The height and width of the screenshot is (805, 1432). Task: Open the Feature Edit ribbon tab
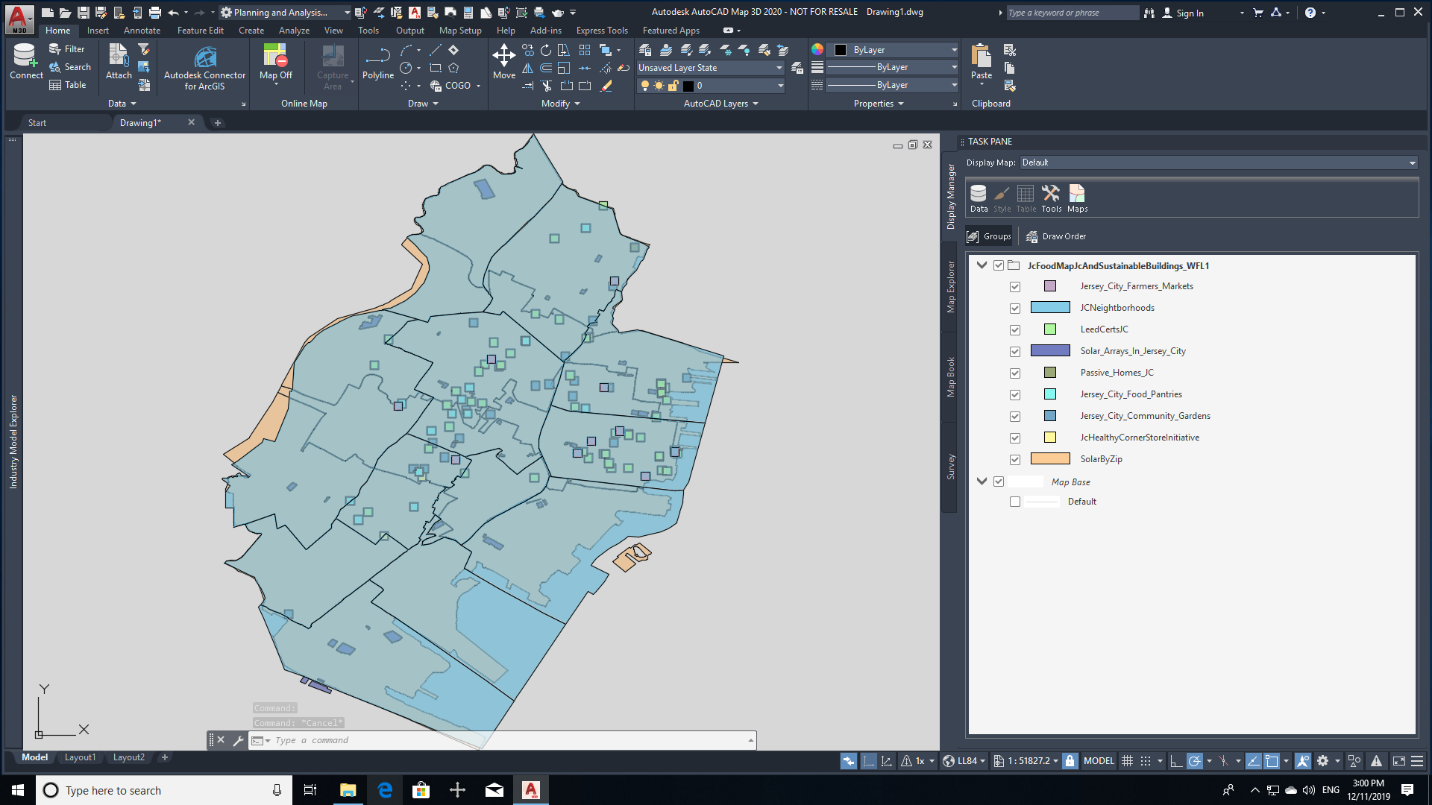pyautogui.click(x=200, y=31)
